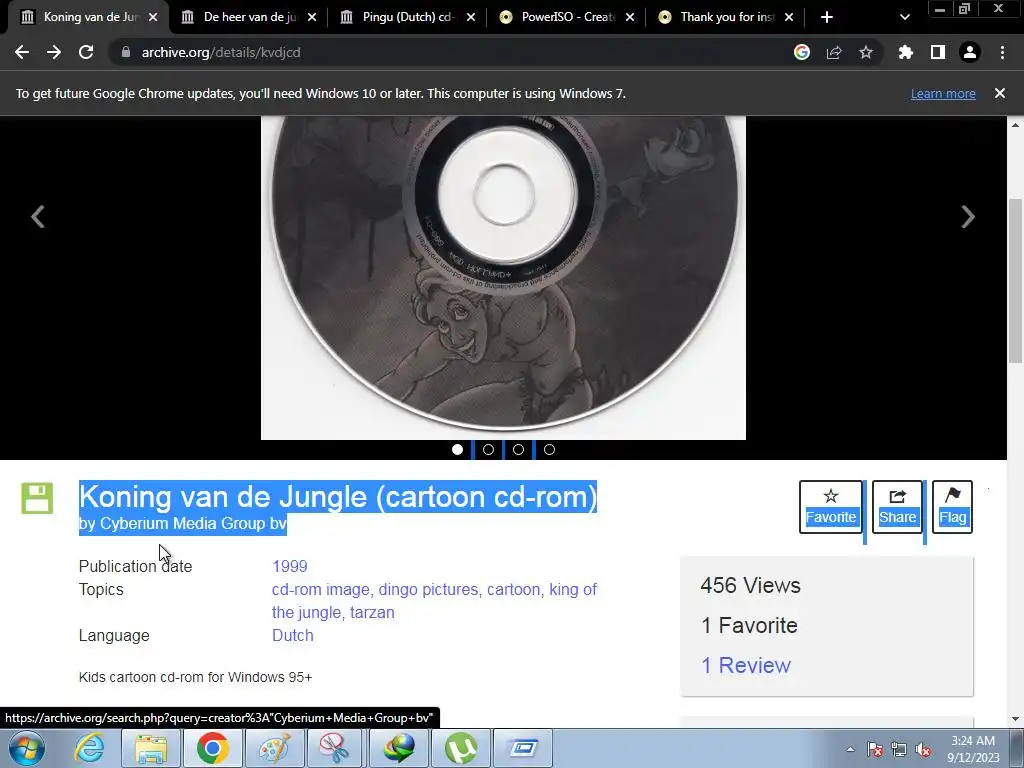Click the share page icon in address bar
The image size is (1024, 768).
pyautogui.click(x=834, y=52)
